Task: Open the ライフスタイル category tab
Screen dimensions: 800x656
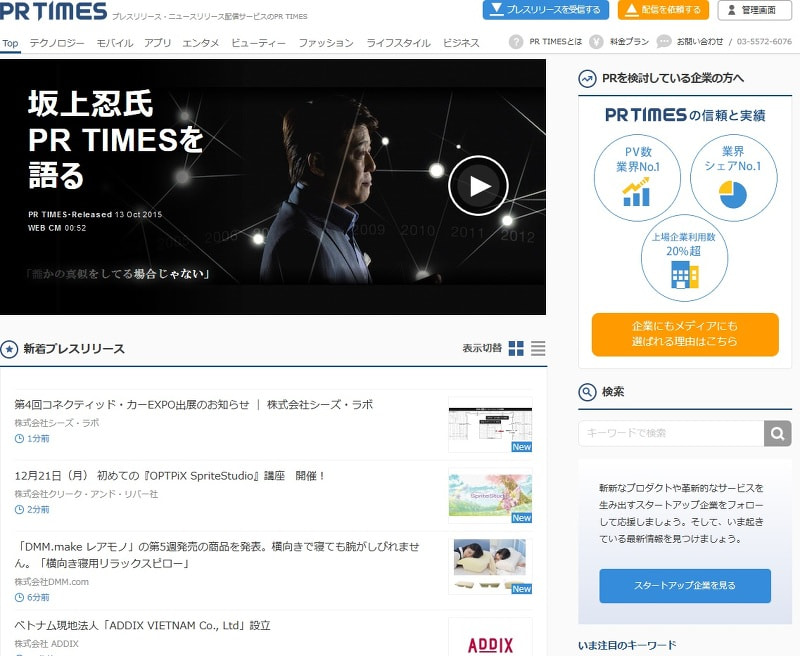Action: point(399,43)
